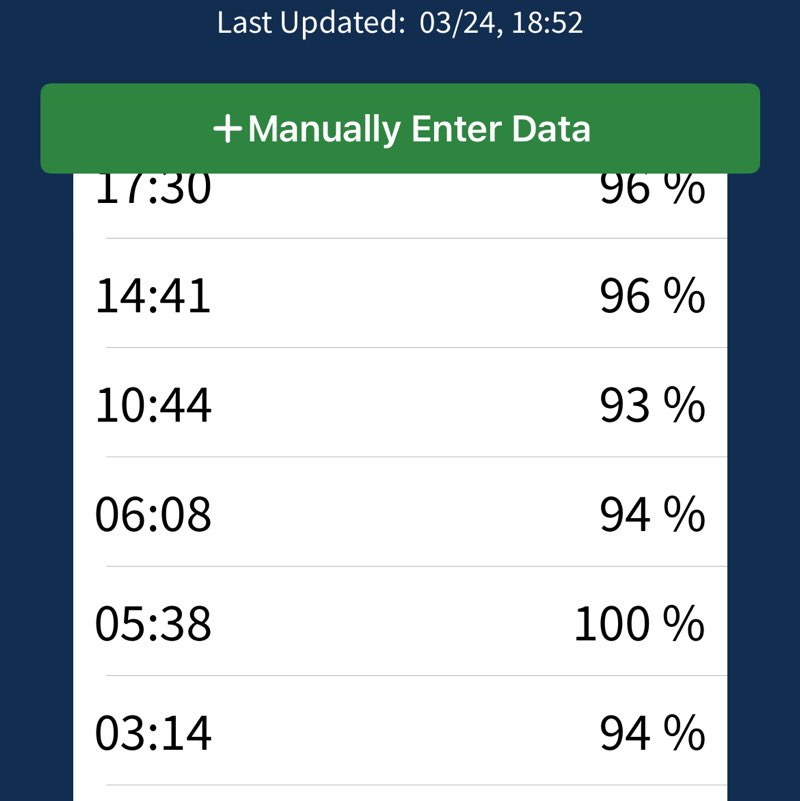Select the 05:38 time entry
This screenshot has width=800, height=801.
153,624
